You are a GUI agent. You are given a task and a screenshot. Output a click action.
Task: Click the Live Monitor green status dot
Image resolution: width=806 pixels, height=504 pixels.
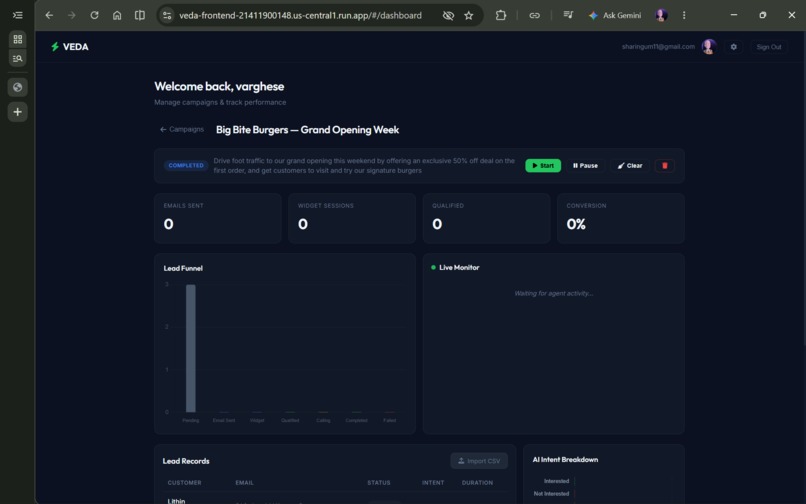[433, 267]
